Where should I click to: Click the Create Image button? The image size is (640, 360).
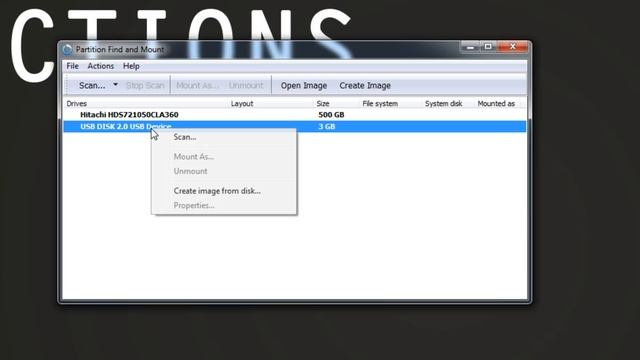pos(365,86)
